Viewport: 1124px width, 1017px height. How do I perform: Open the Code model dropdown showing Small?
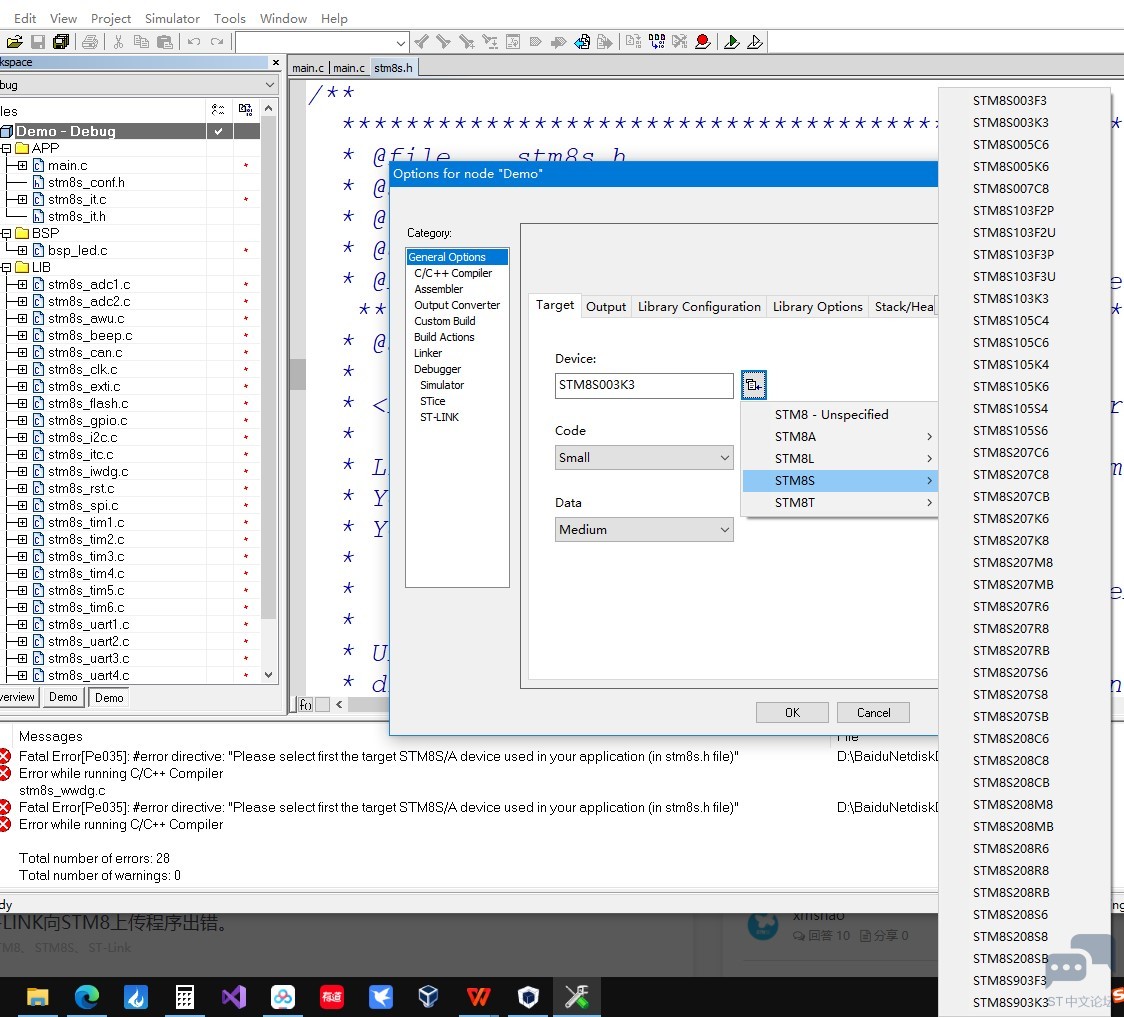[644, 458]
